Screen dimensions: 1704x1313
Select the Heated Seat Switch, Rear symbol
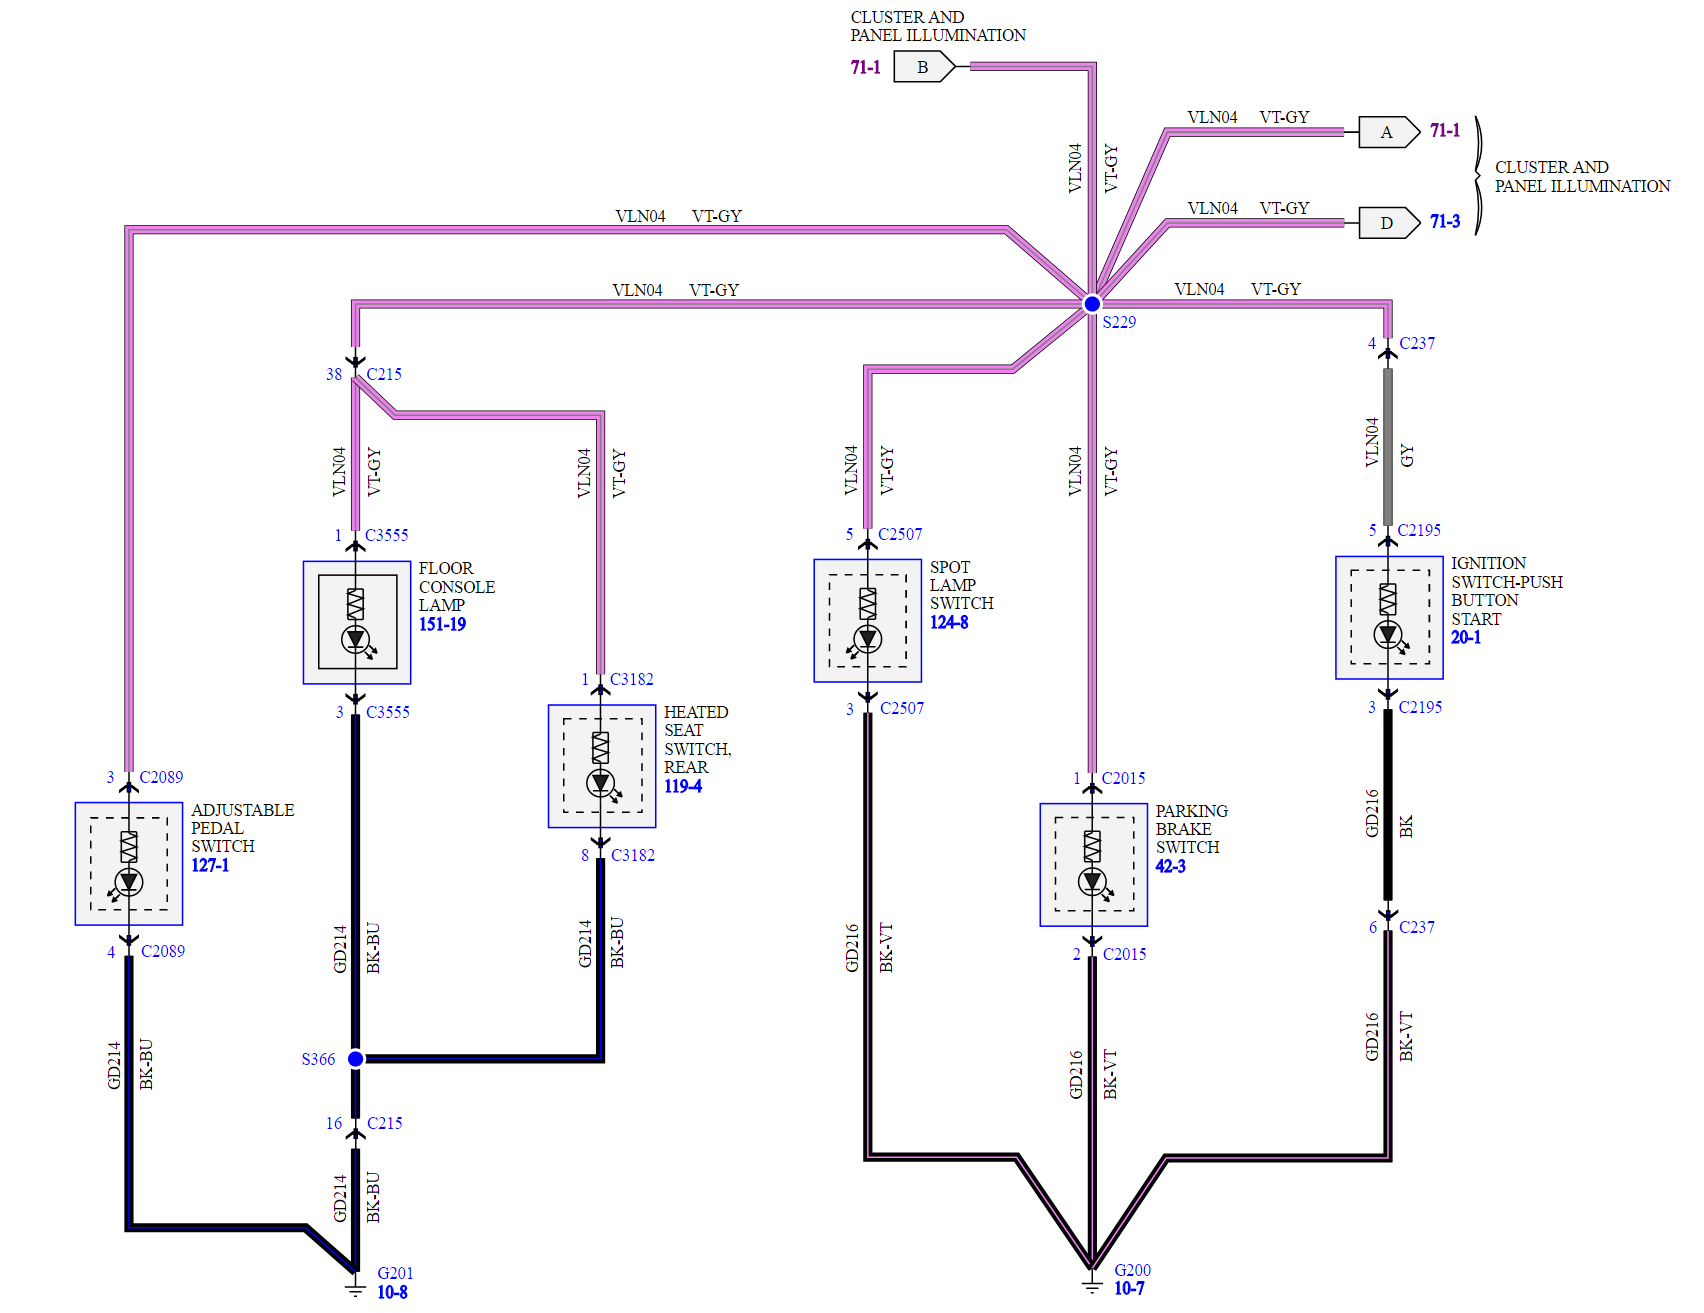pyautogui.click(x=601, y=765)
